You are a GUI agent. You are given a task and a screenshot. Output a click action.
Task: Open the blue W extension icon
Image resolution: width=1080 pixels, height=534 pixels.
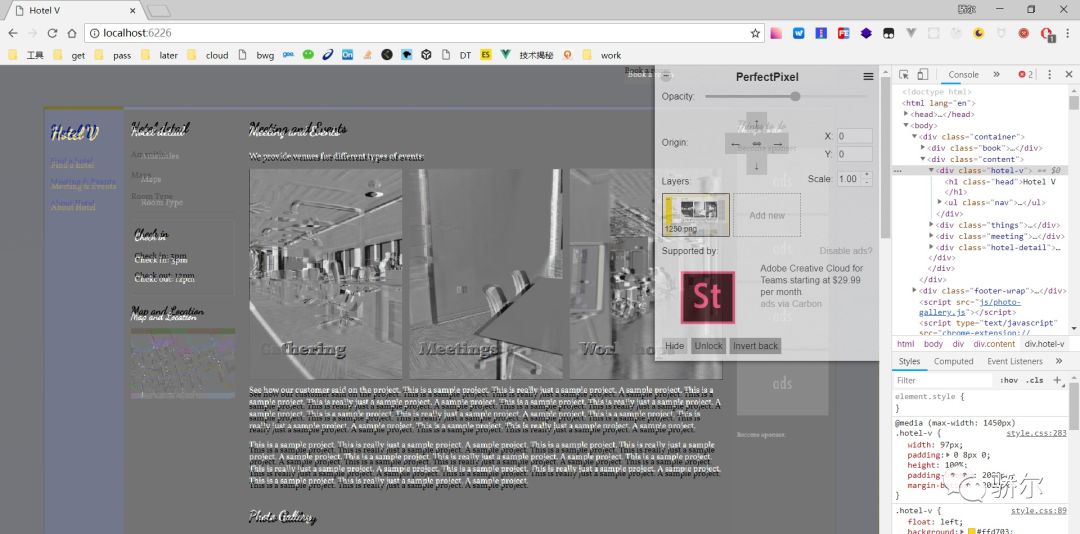798,33
